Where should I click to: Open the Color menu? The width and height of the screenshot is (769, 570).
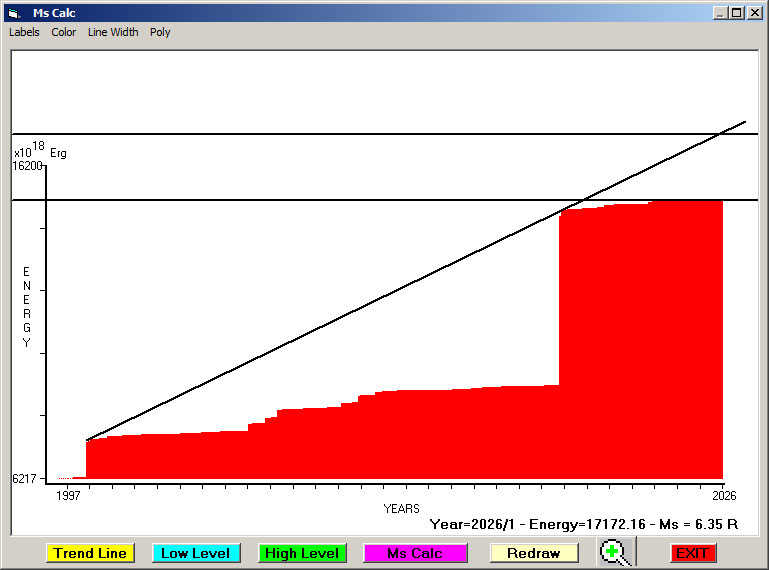point(64,32)
